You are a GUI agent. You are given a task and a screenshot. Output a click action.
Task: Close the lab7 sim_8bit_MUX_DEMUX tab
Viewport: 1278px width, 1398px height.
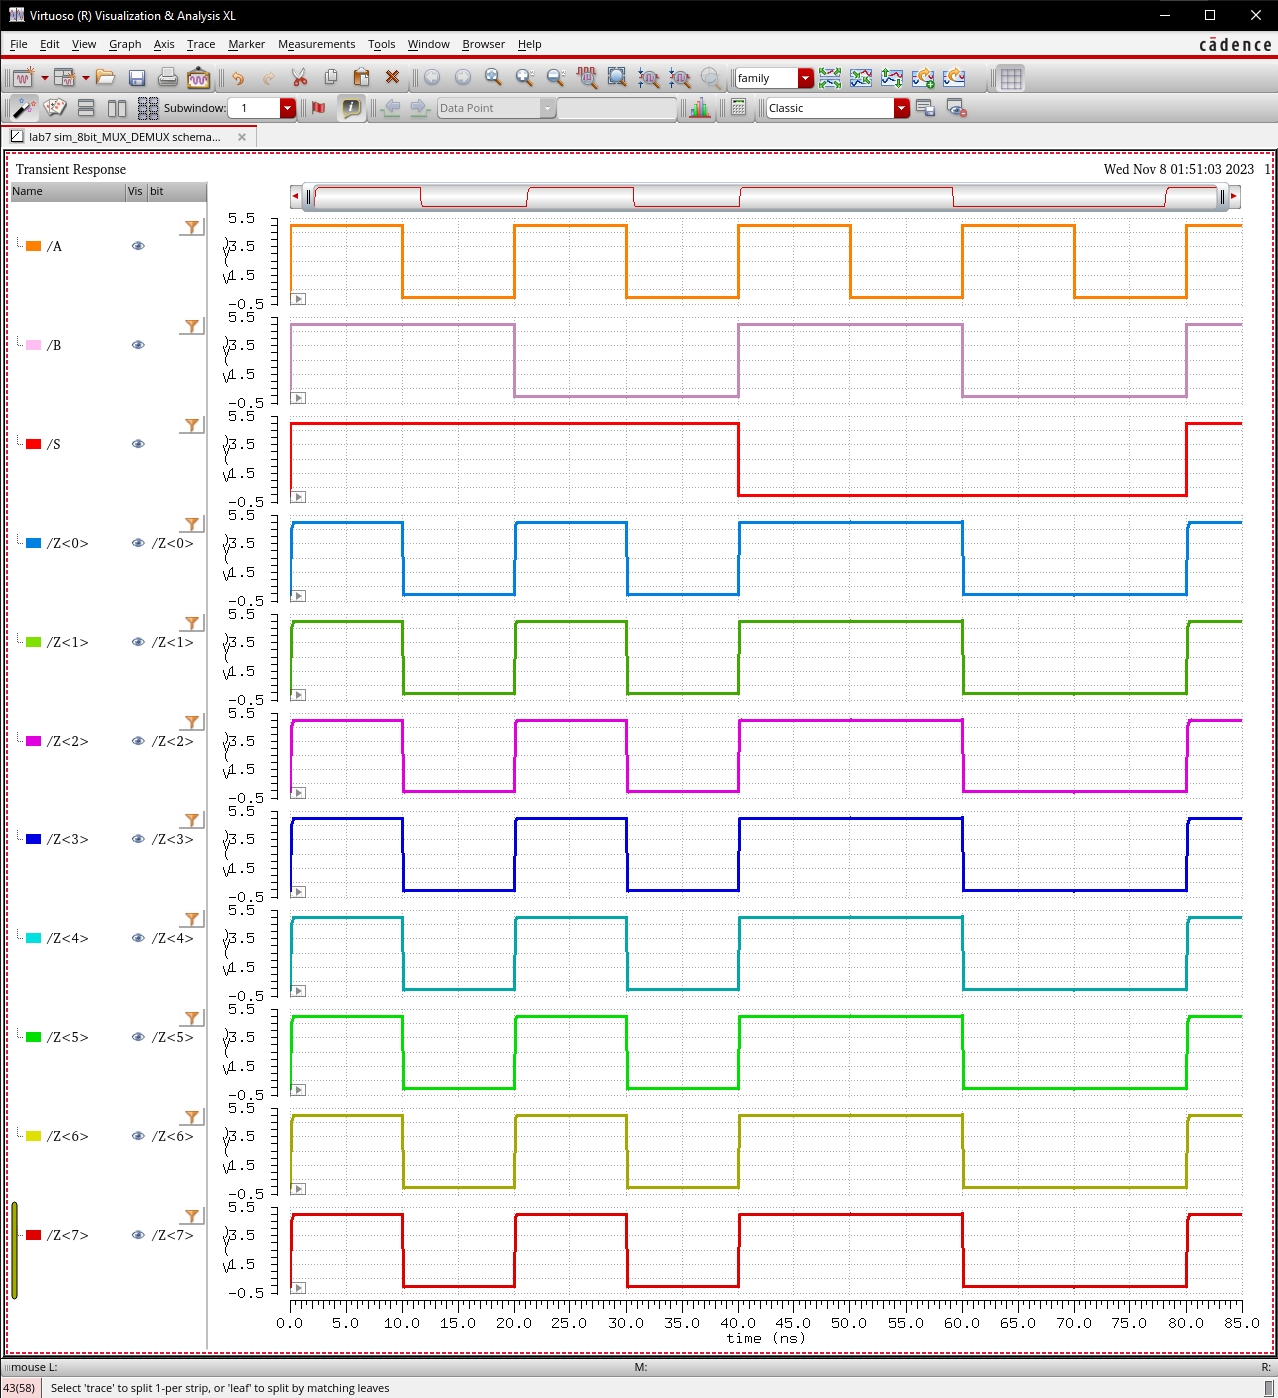click(x=242, y=137)
